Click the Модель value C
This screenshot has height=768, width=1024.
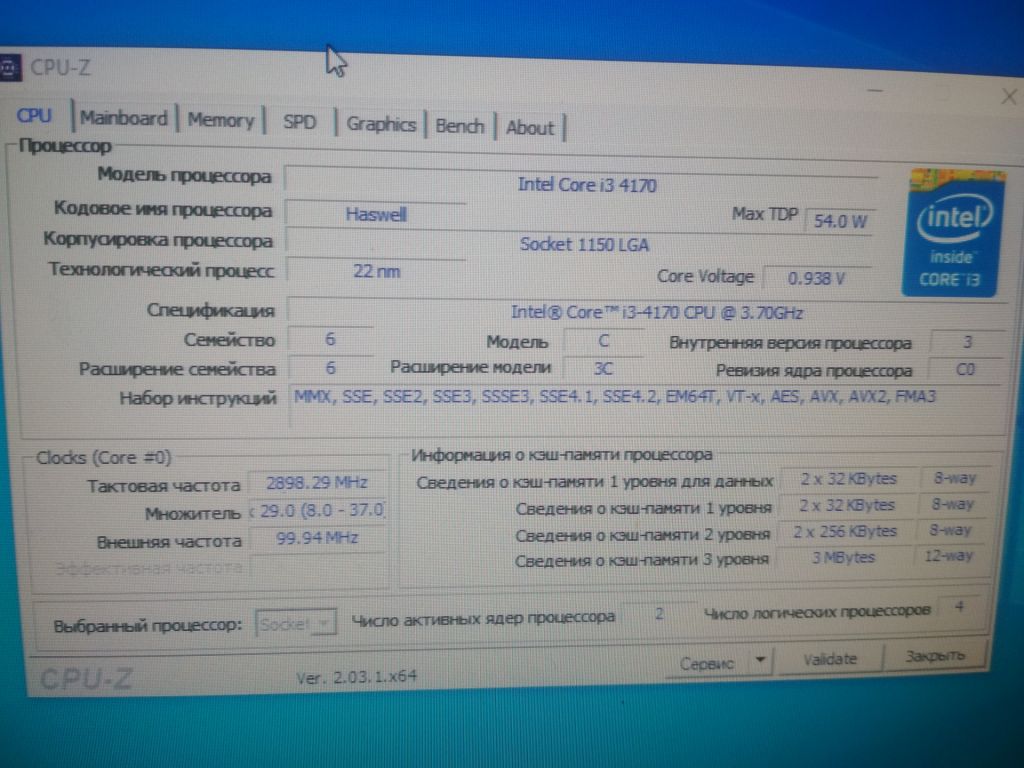click(x=603, y=341)
